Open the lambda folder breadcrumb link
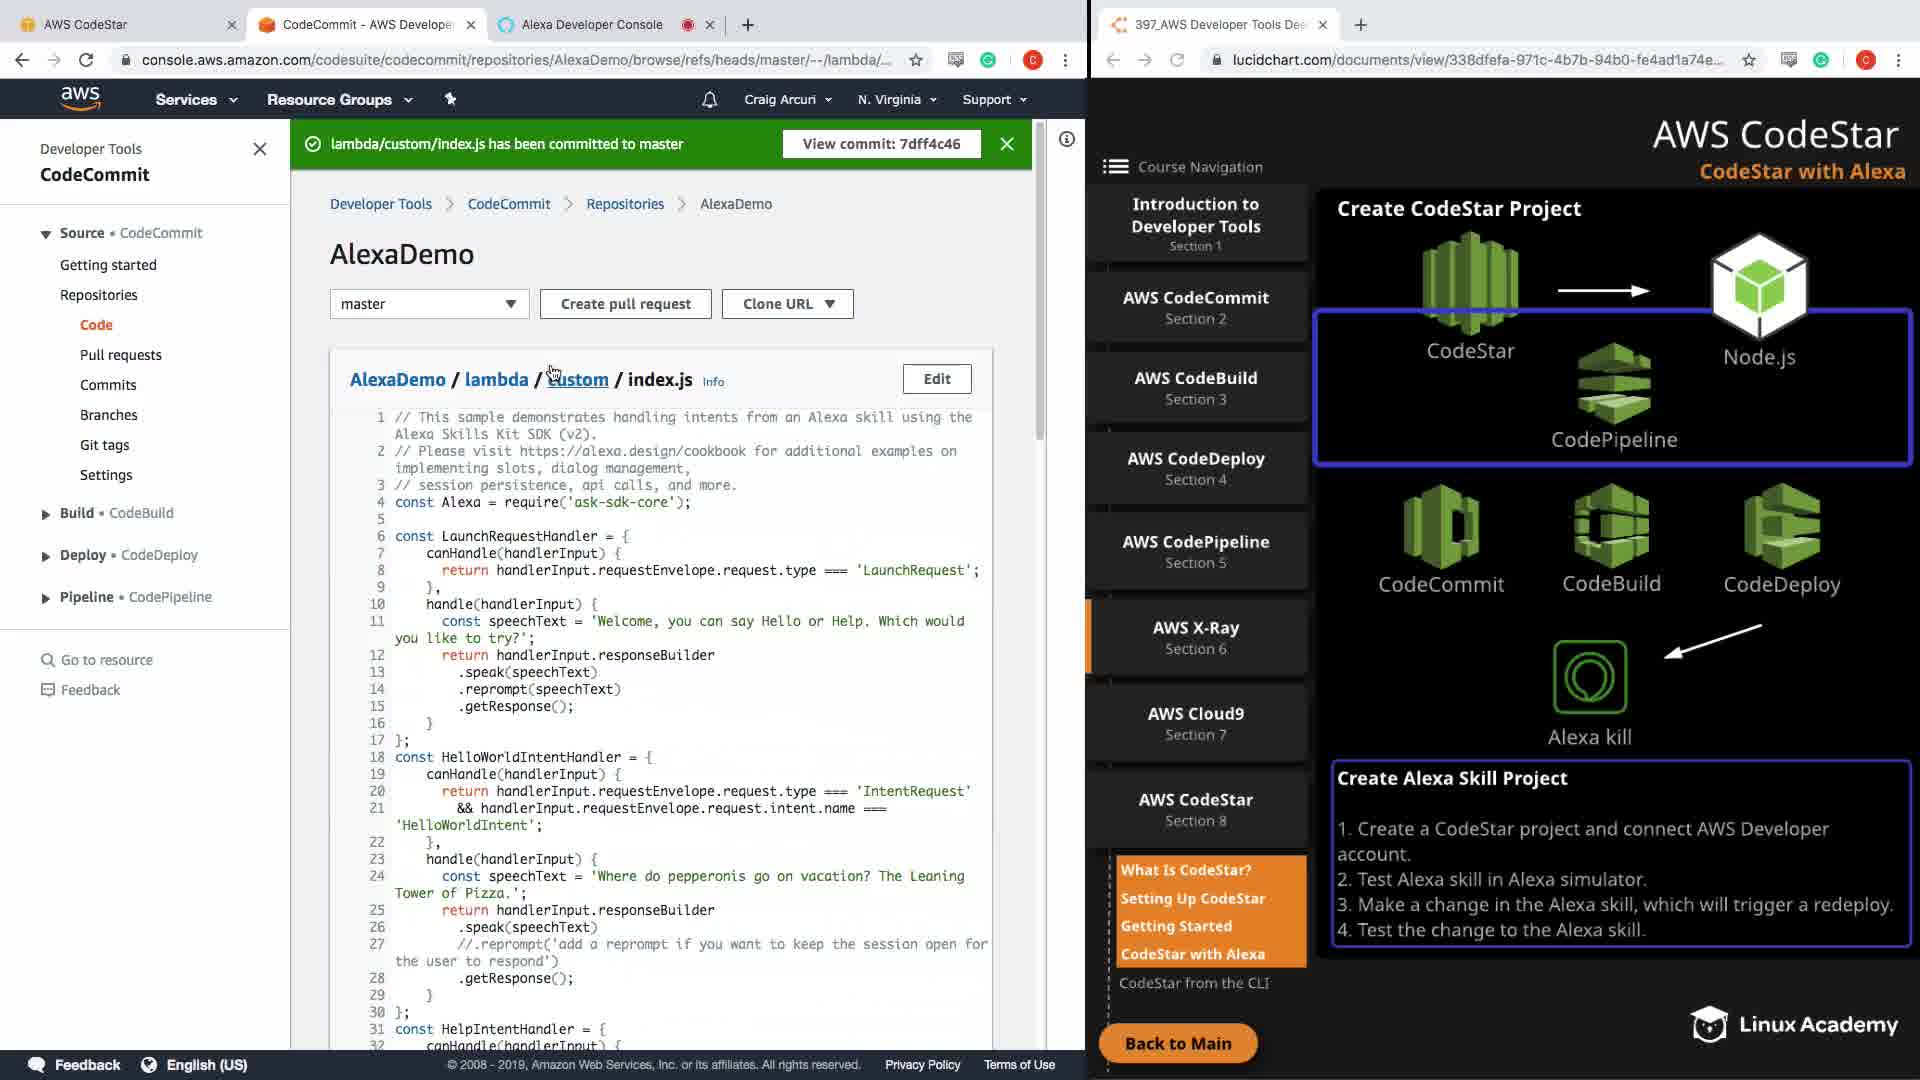 496,380
